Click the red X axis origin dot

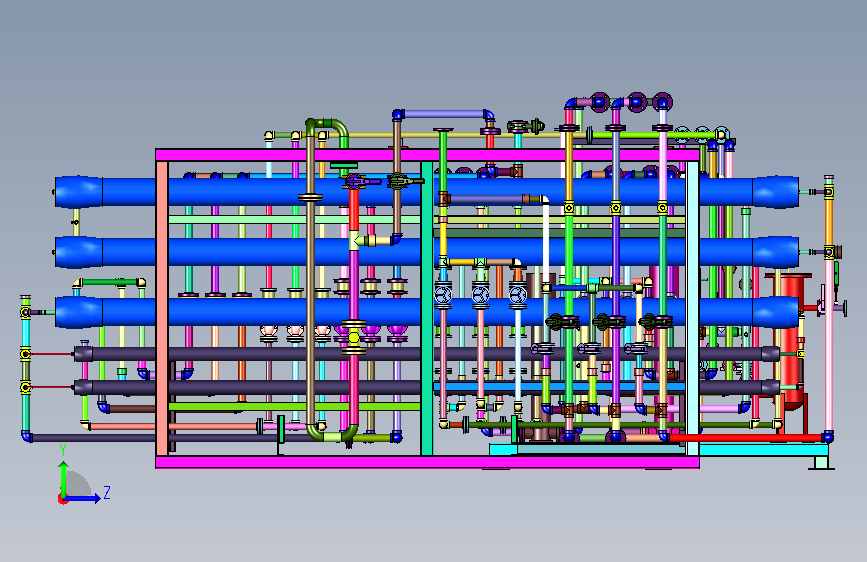click(x=62, y=499)
